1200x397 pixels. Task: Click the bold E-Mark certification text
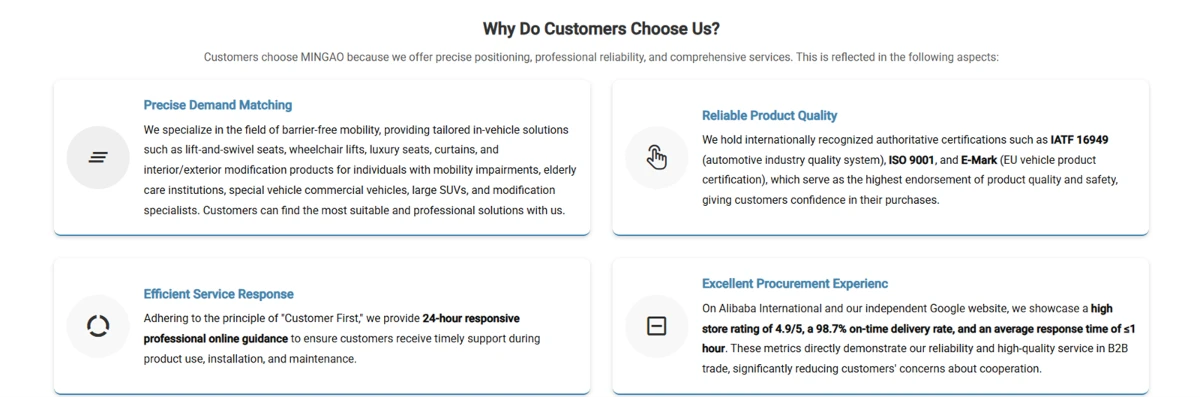coord(979,160)
